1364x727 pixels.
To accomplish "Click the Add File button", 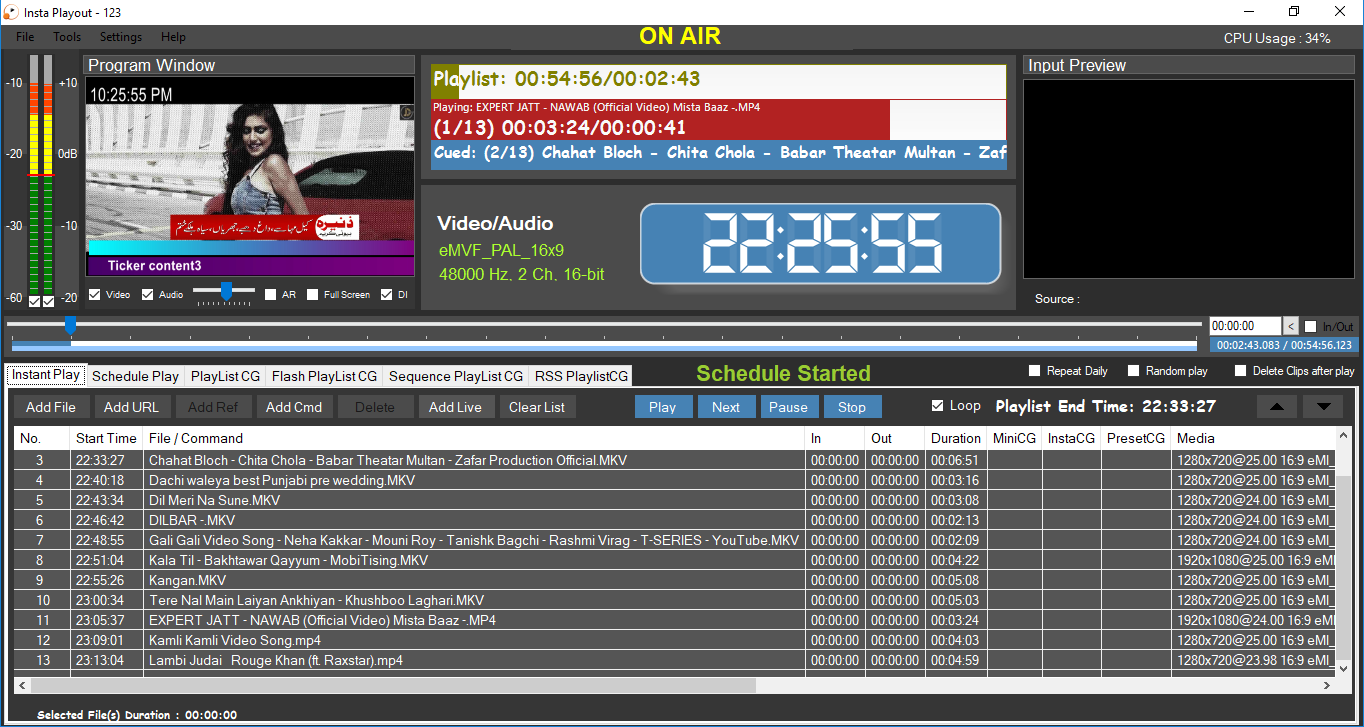I will [x=51, y=407].
